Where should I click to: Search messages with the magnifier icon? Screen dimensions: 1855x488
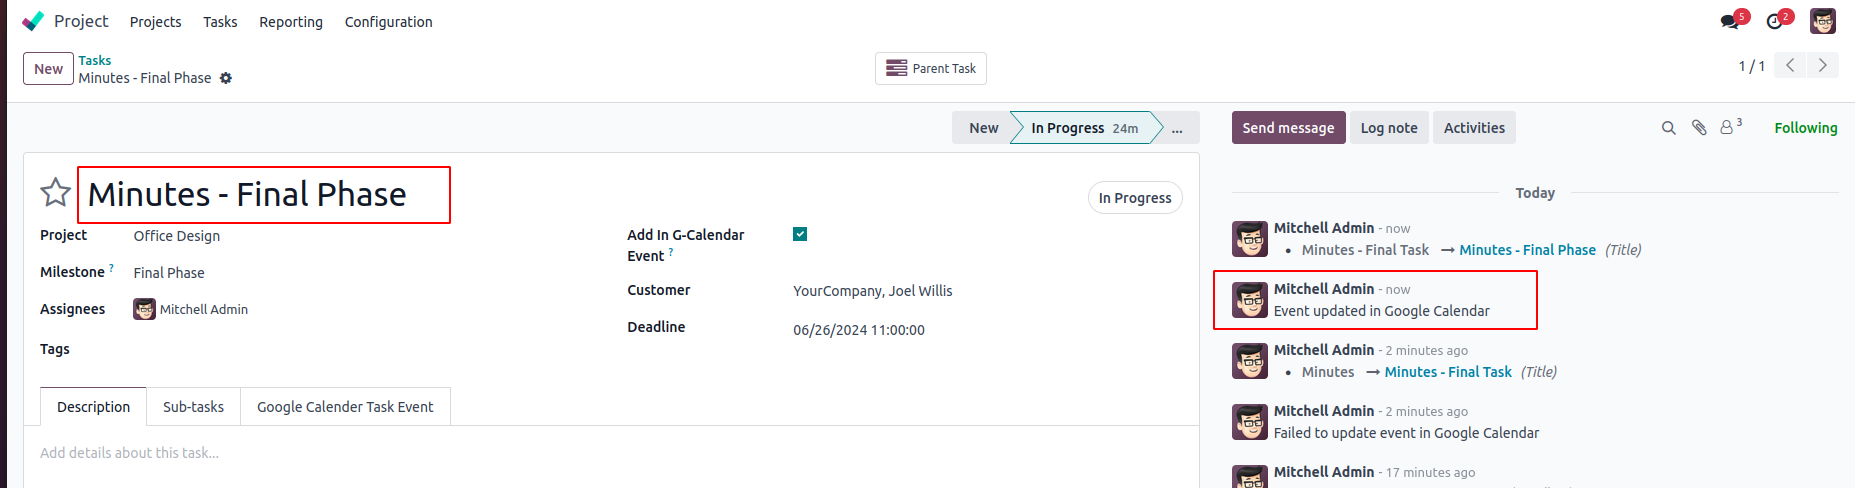click(1668, 128)
